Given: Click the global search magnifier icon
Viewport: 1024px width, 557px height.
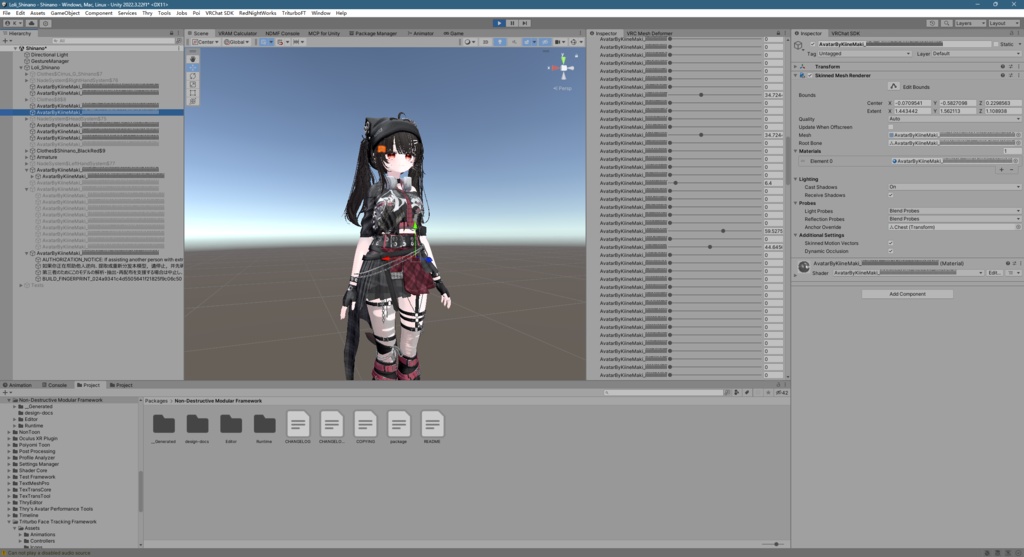Looking at the screenshot, I should pos(946,23).
